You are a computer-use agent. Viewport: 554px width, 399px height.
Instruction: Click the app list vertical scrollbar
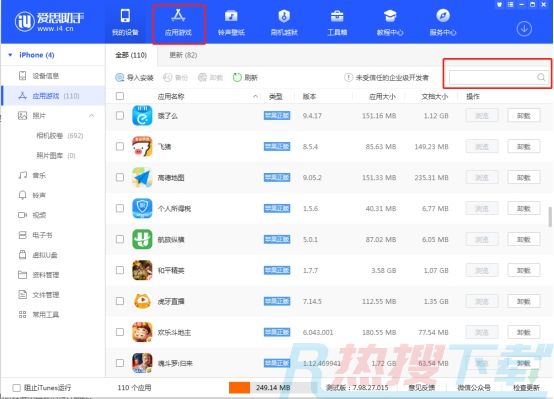550,217
